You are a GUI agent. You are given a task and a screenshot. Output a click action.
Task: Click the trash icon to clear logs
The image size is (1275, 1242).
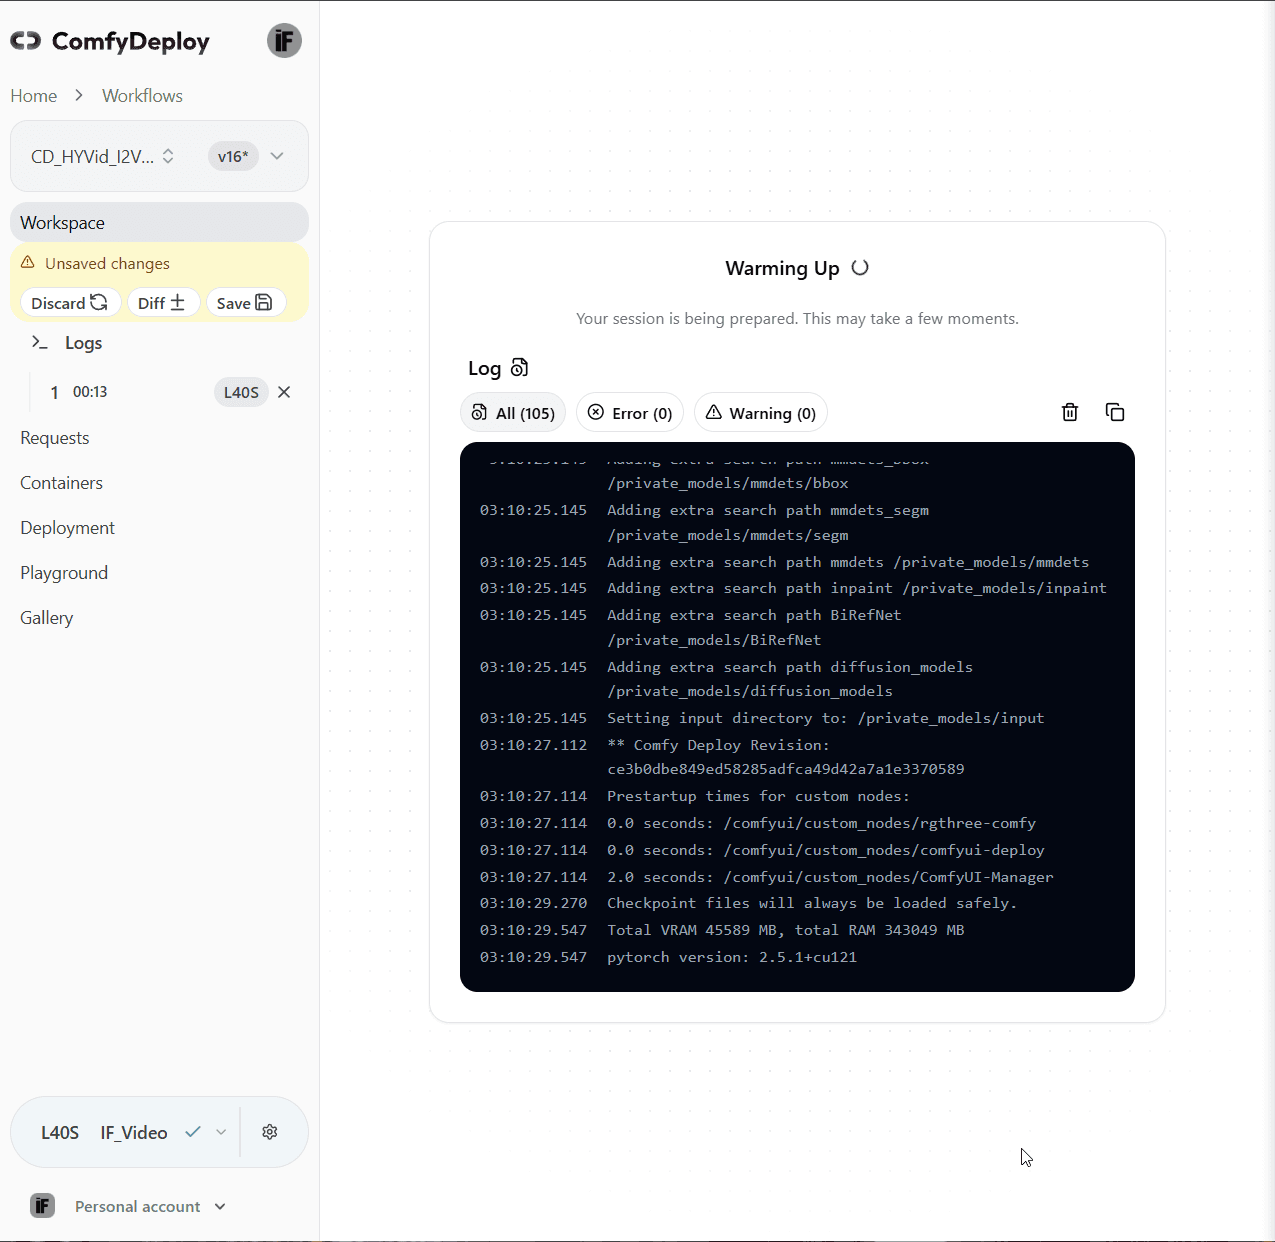tap(1069, 412)
